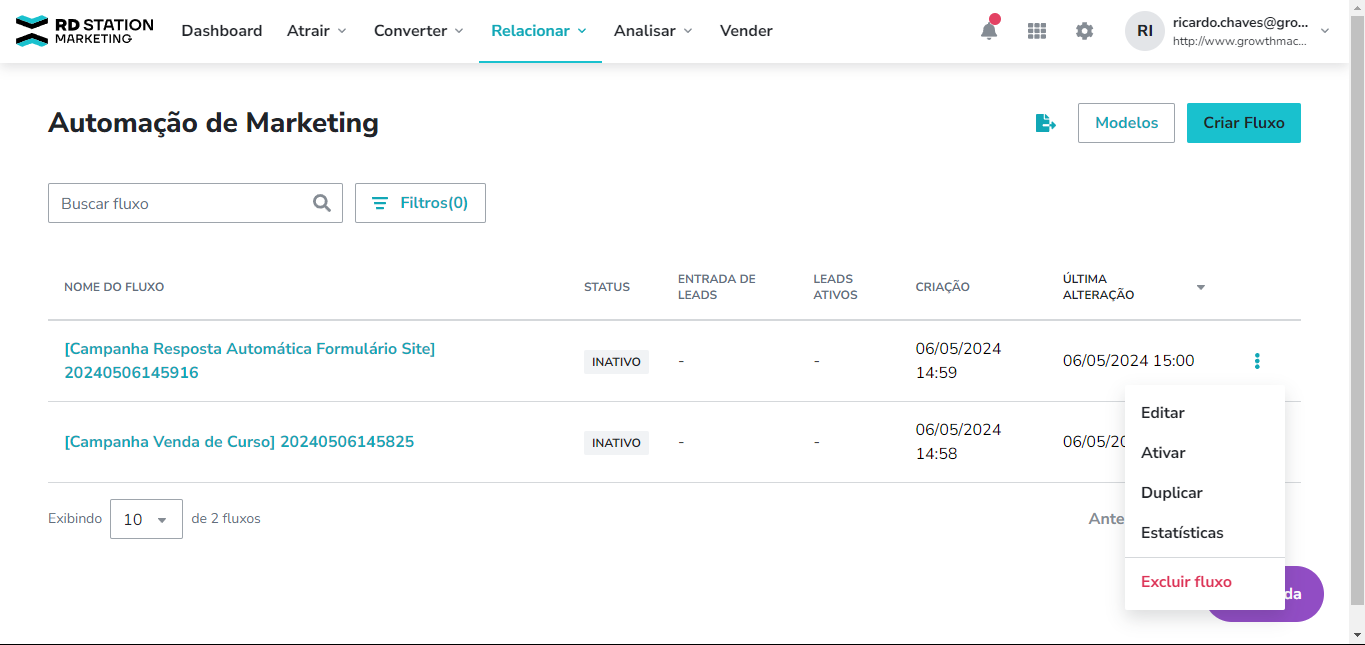Viewport: 1365px width, 645px height.
Task: Open the Campanha Venda de Curso flow
Action: [x=239, y=442]
